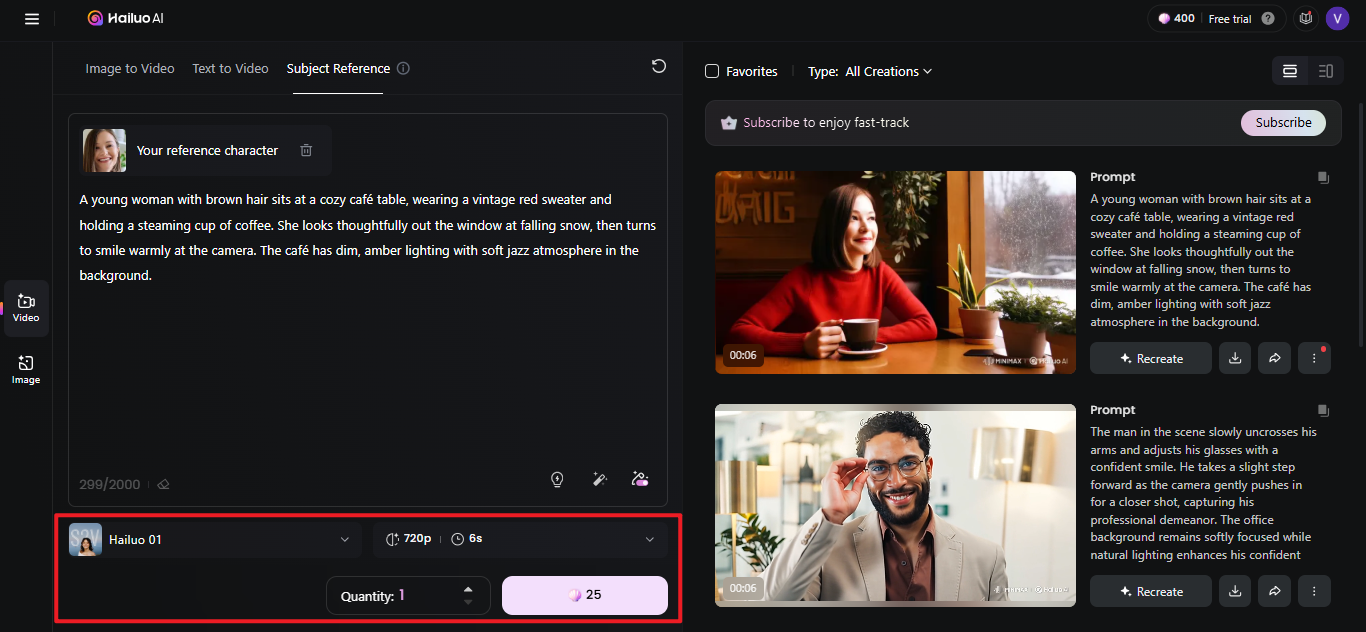Share the man with glasses video
Viewport: 1366px width, 632px height.
click(x=1275, y=591)
